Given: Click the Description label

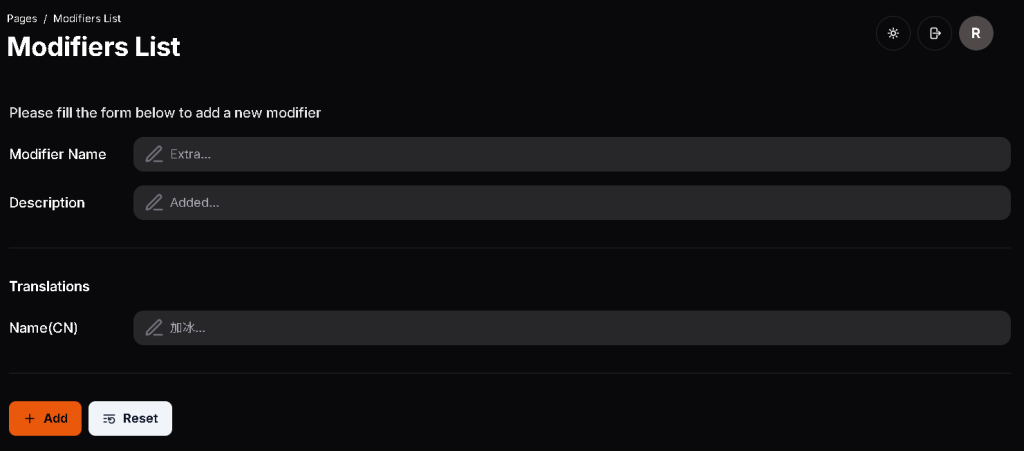Looking at the screenshot, I should pyautogui.click(x=47, y=202).
